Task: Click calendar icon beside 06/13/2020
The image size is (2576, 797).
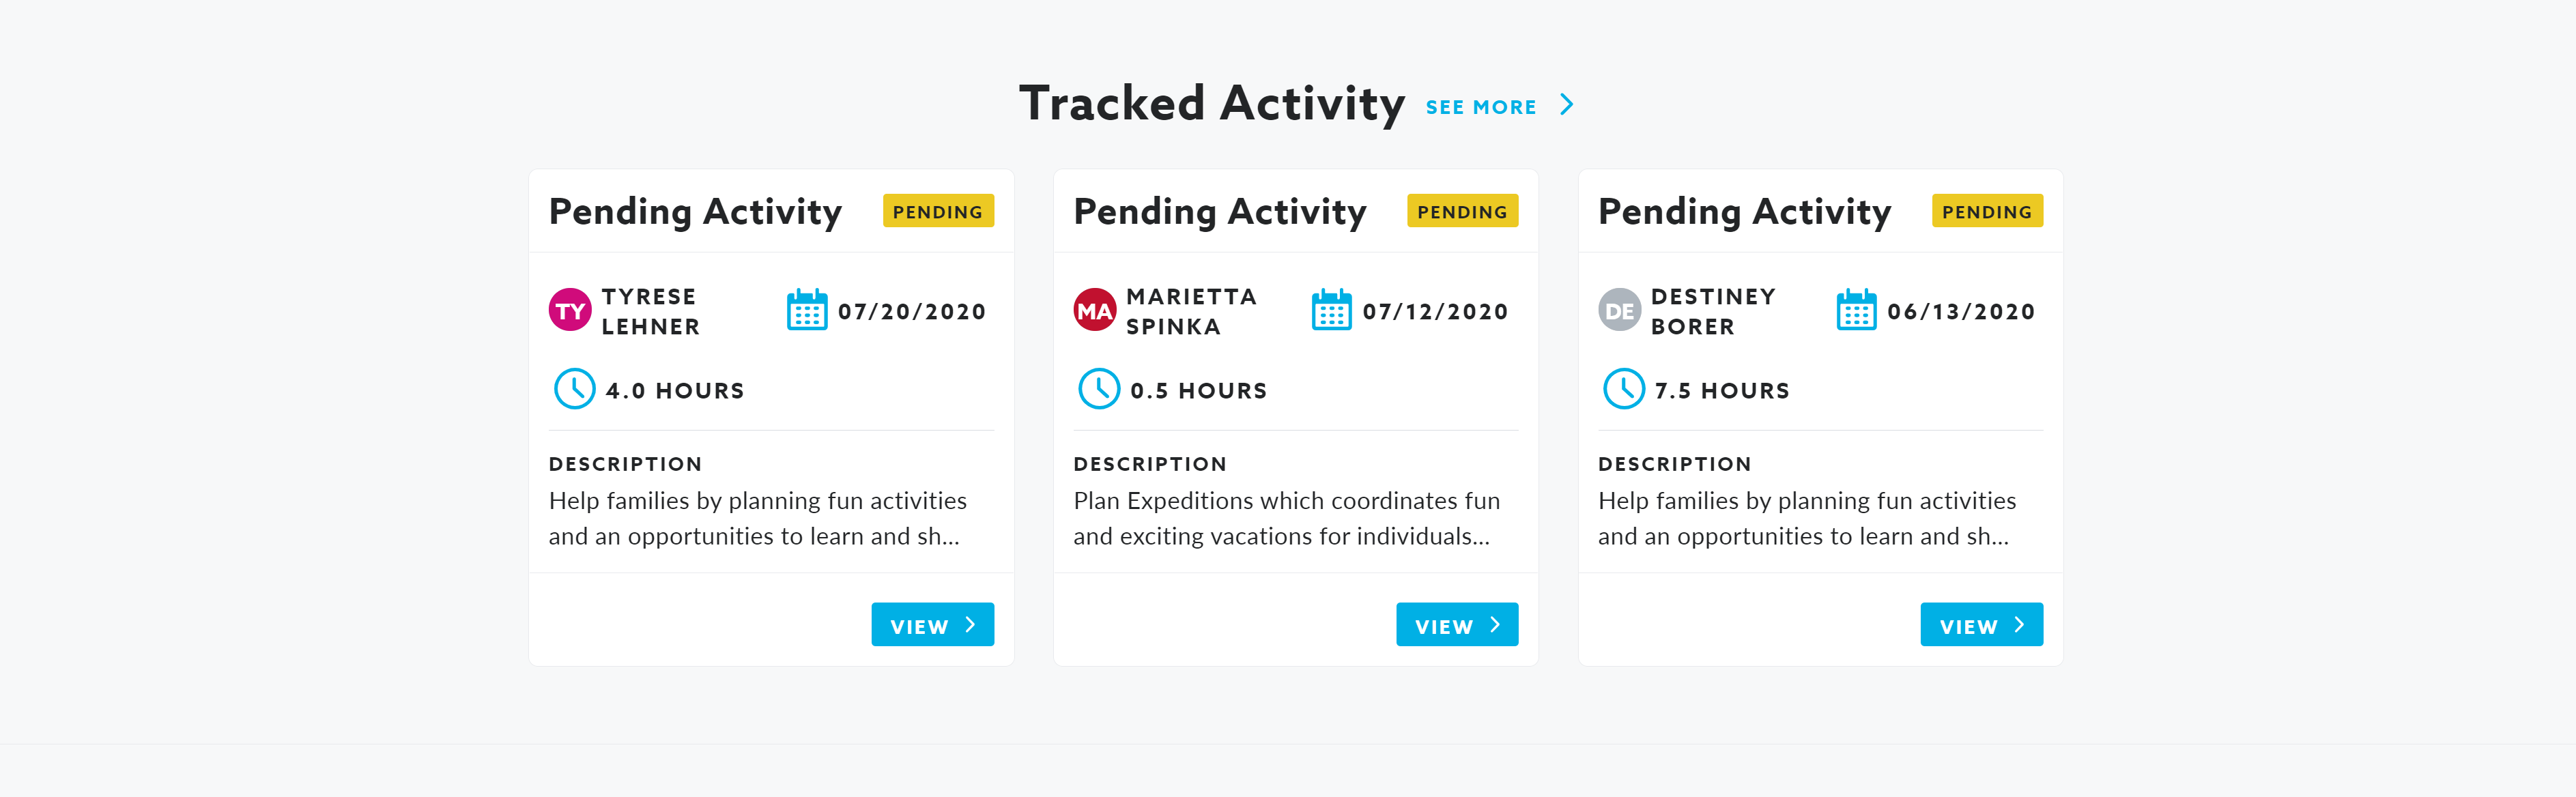Action: (x=1856, y=310)
